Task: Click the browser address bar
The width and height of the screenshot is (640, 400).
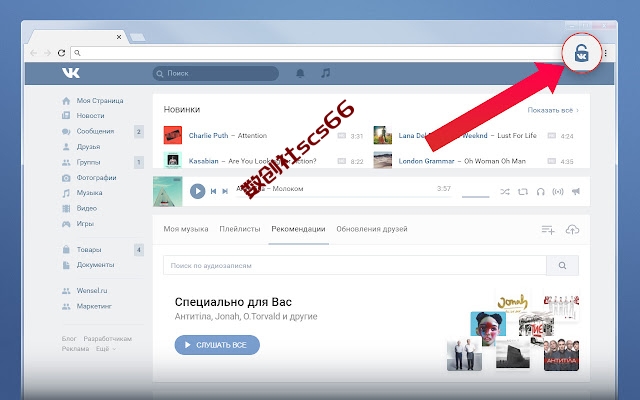Action: 316,53
